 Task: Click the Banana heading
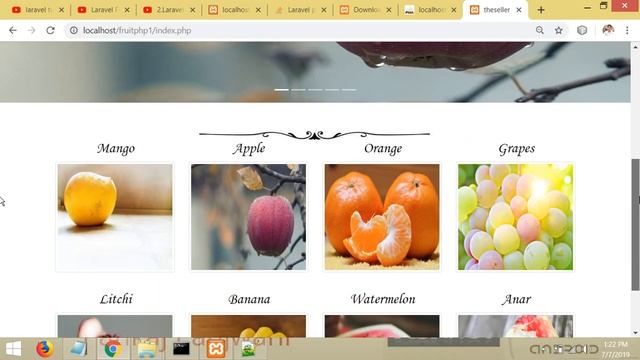pyautogui.click(x=249, y=299)
